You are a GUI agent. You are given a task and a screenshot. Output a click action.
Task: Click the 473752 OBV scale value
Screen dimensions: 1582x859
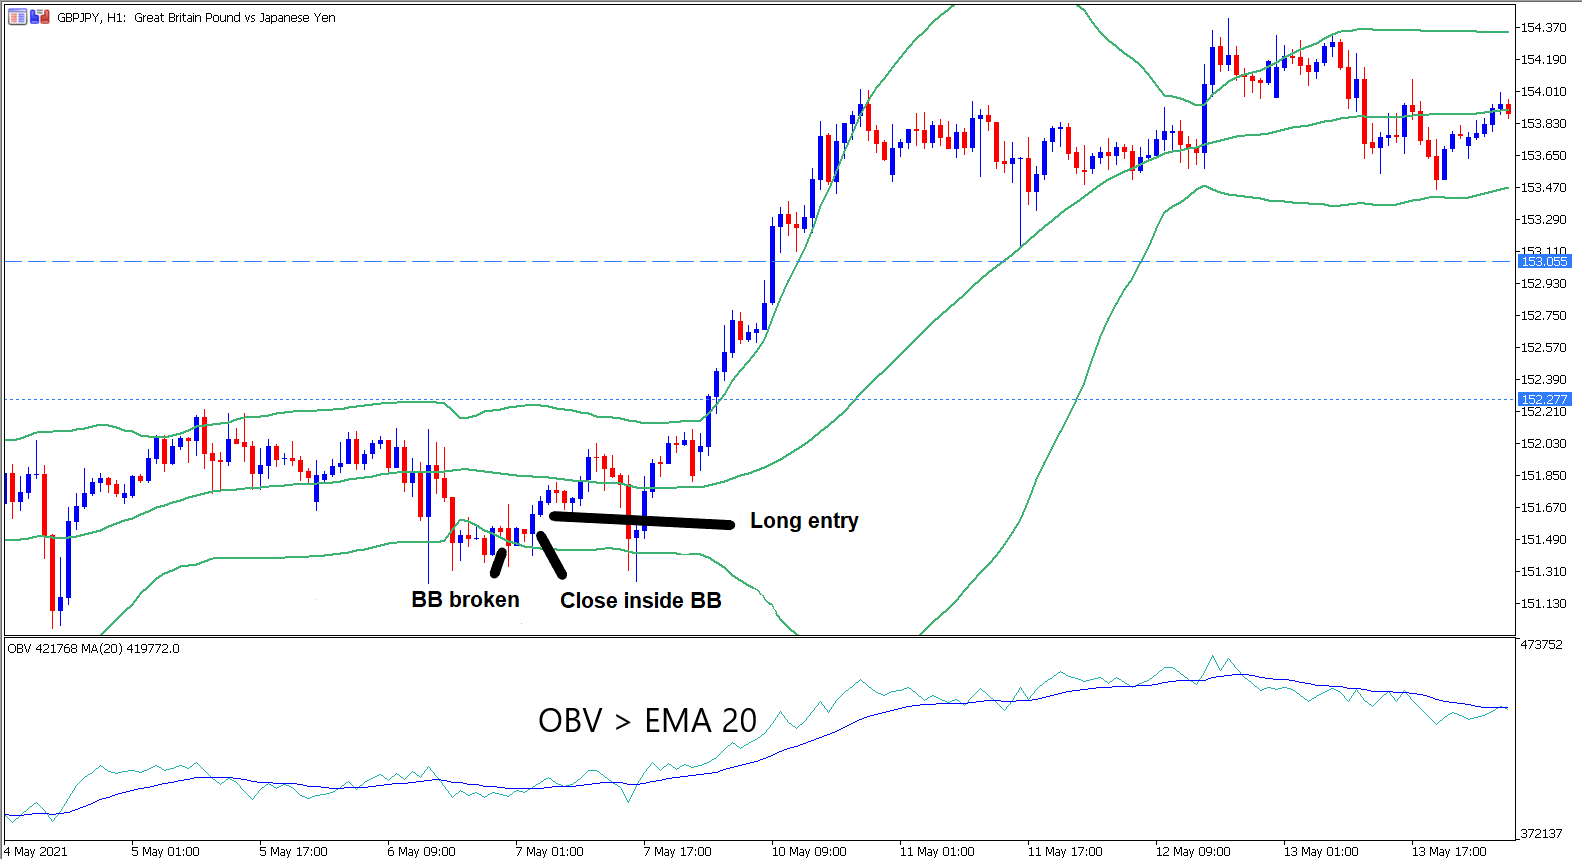point(1541,644)
